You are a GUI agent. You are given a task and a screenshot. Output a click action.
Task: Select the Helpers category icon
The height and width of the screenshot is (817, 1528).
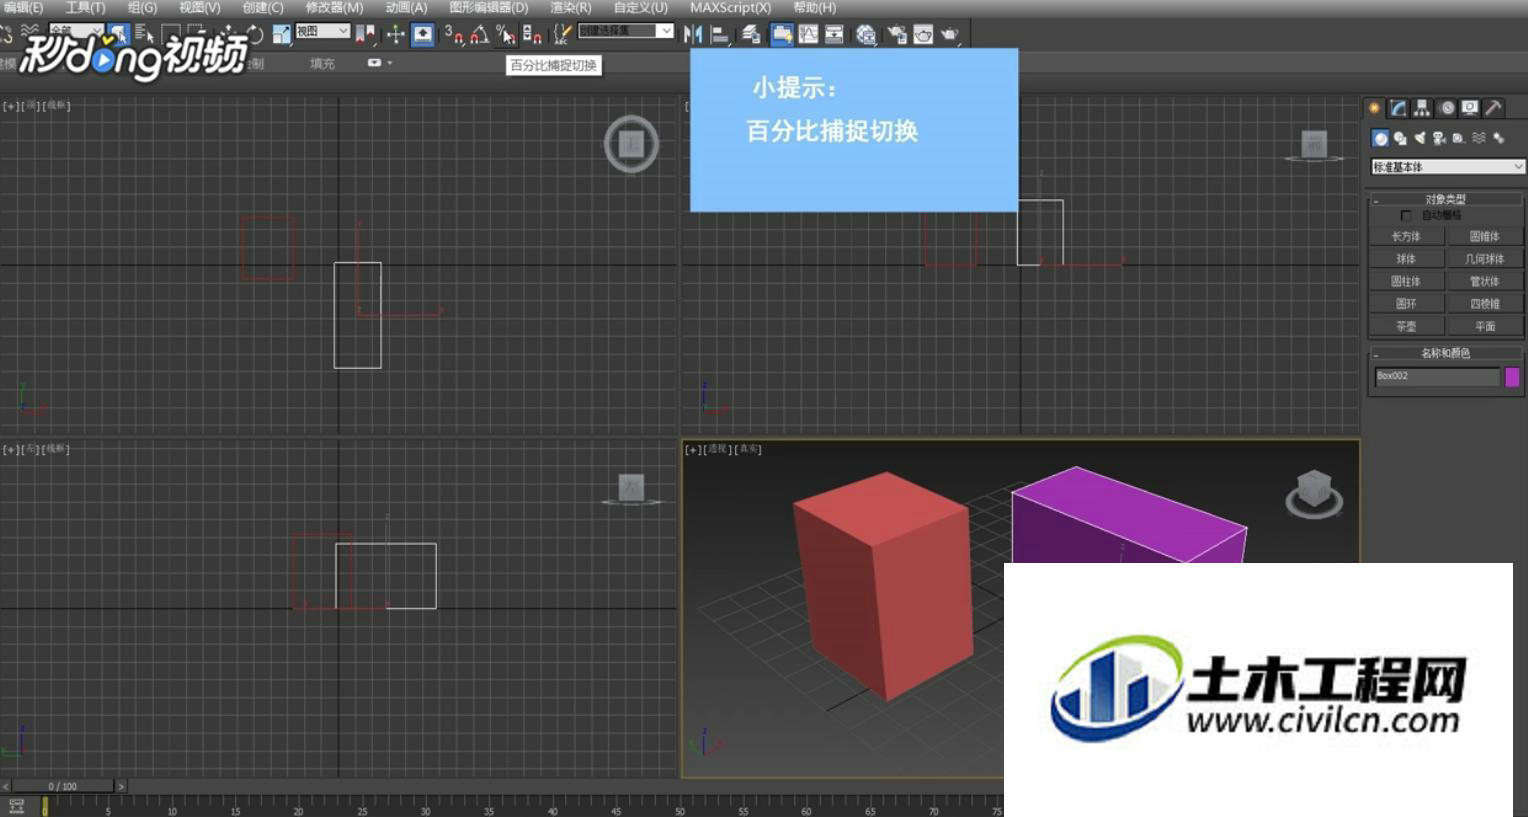coord(1459,138)
